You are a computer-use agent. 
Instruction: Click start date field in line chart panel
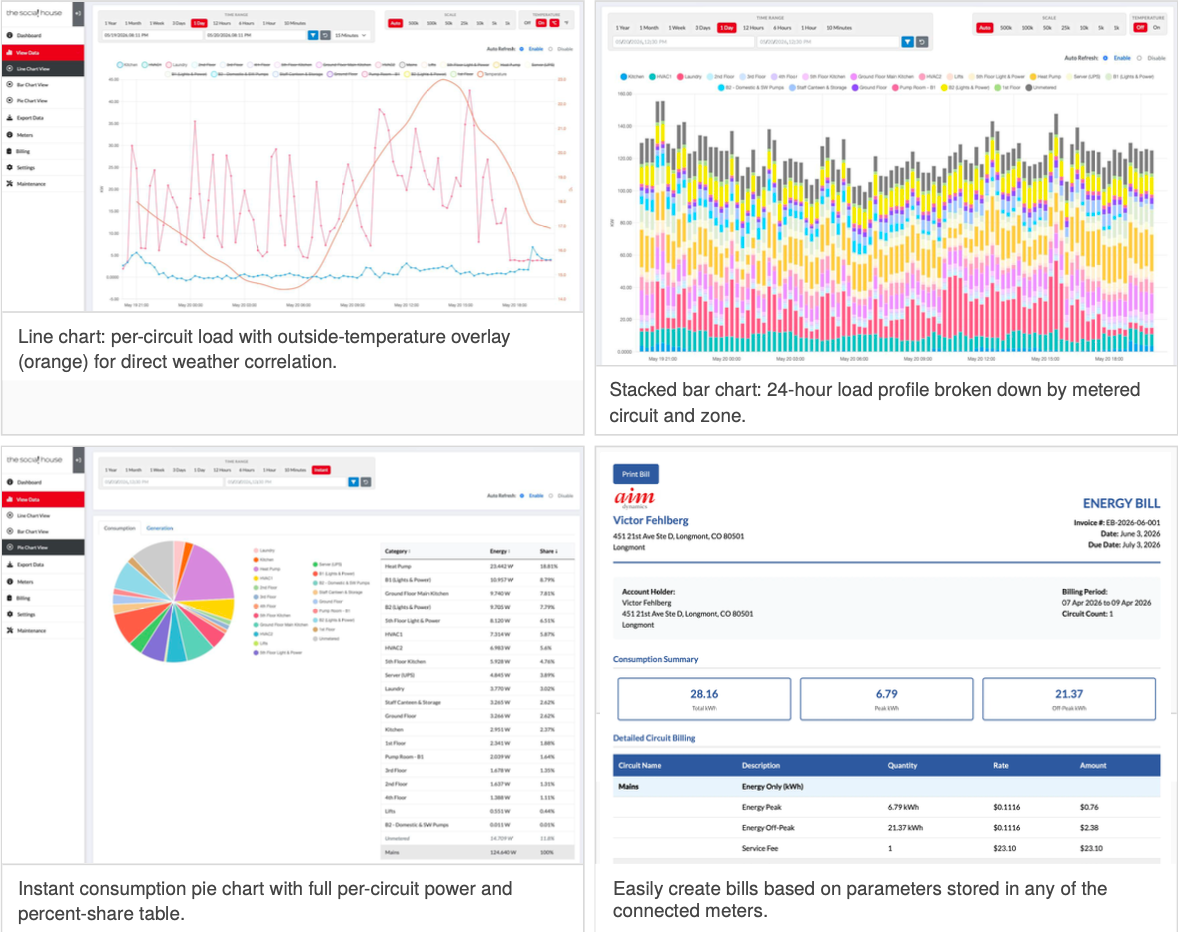coord(152,35)
